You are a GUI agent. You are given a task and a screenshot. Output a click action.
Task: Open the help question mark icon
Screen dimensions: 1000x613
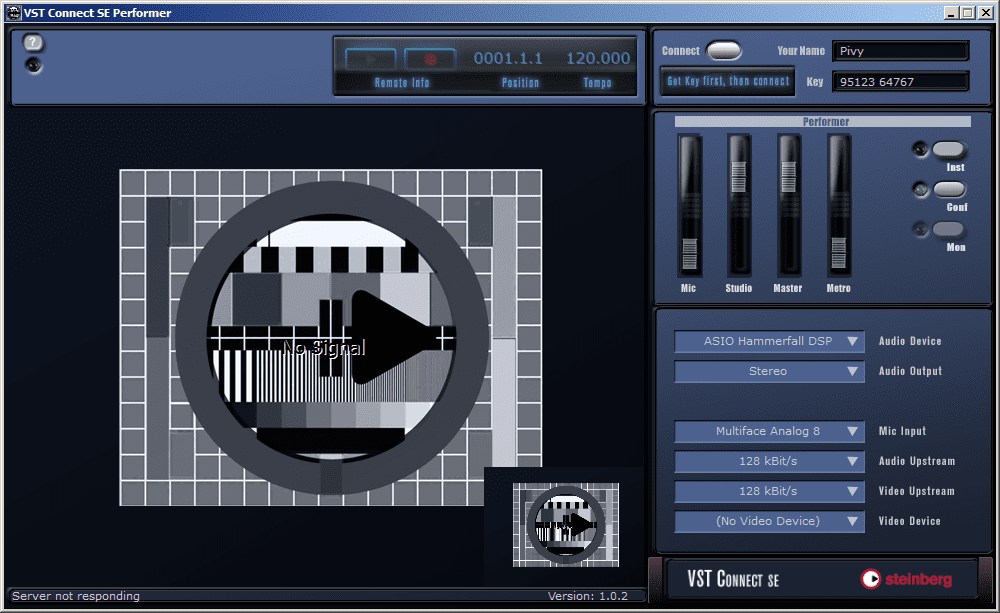click(33, 43)
